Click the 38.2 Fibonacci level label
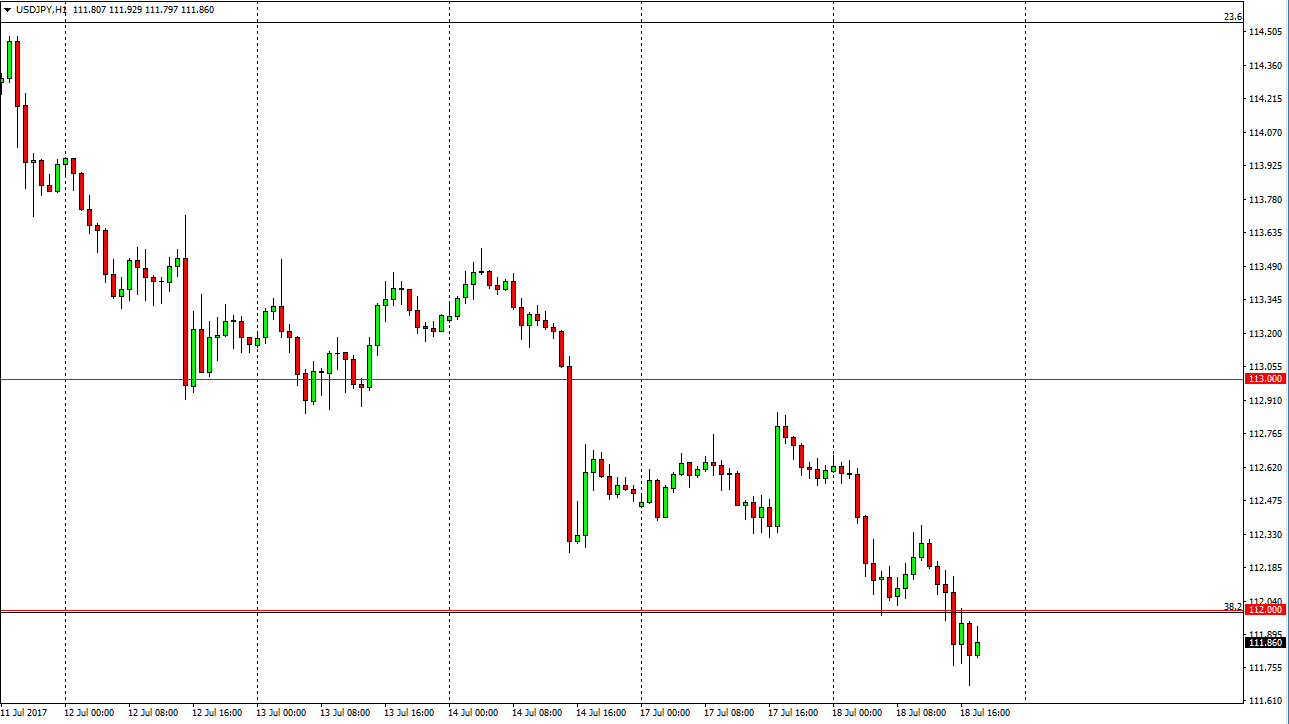 [x=1232, y=606]
